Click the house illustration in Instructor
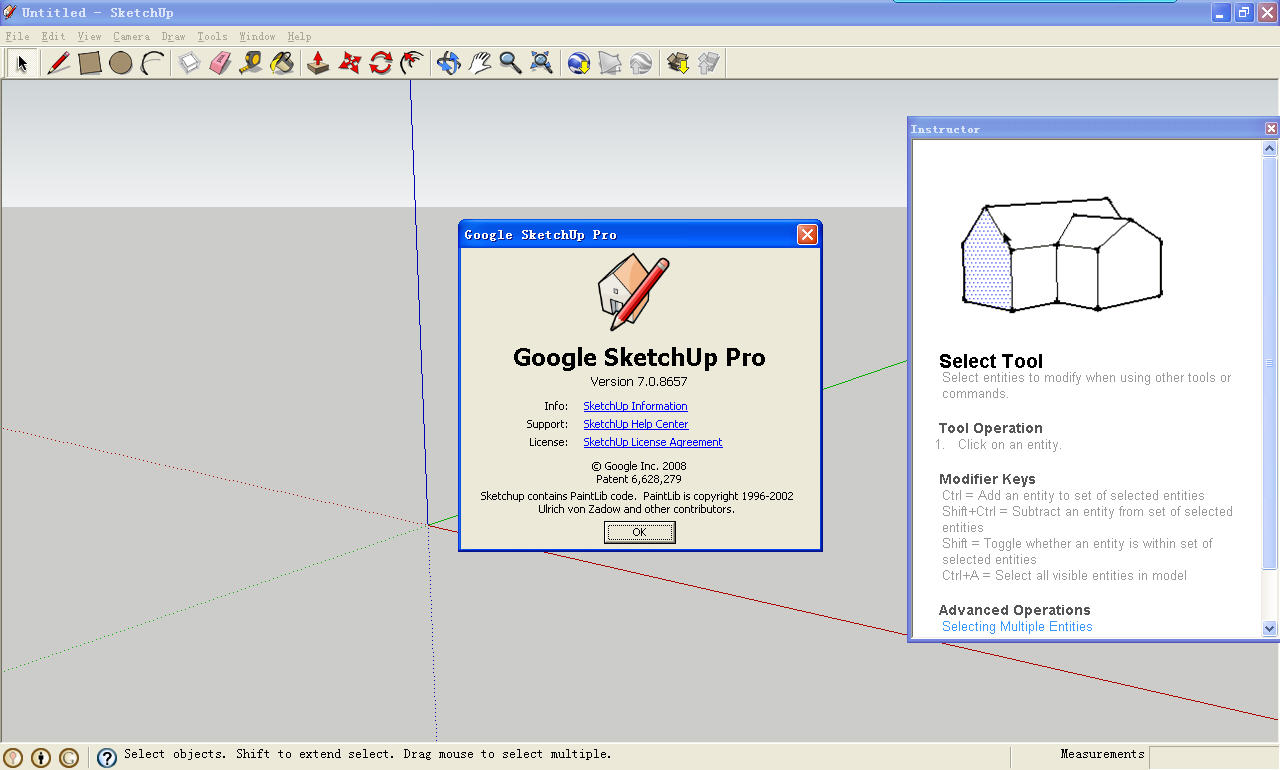 [x=1062, y=255]
